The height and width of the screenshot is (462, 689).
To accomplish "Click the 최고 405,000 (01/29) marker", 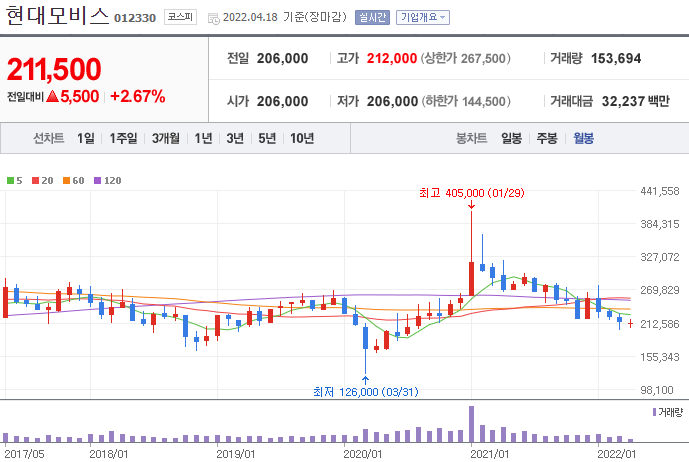I will click(471, 193).
